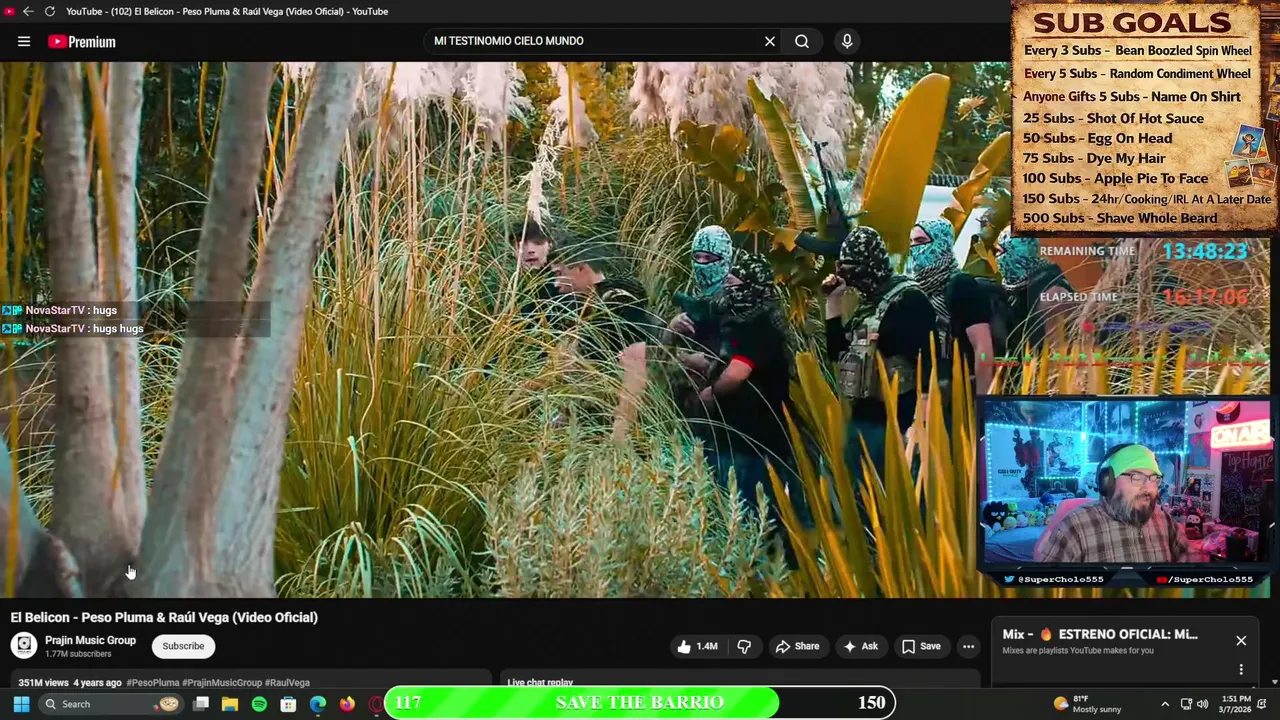Click the video player to pause
The image size is (1280, 720).
(490, 330)
